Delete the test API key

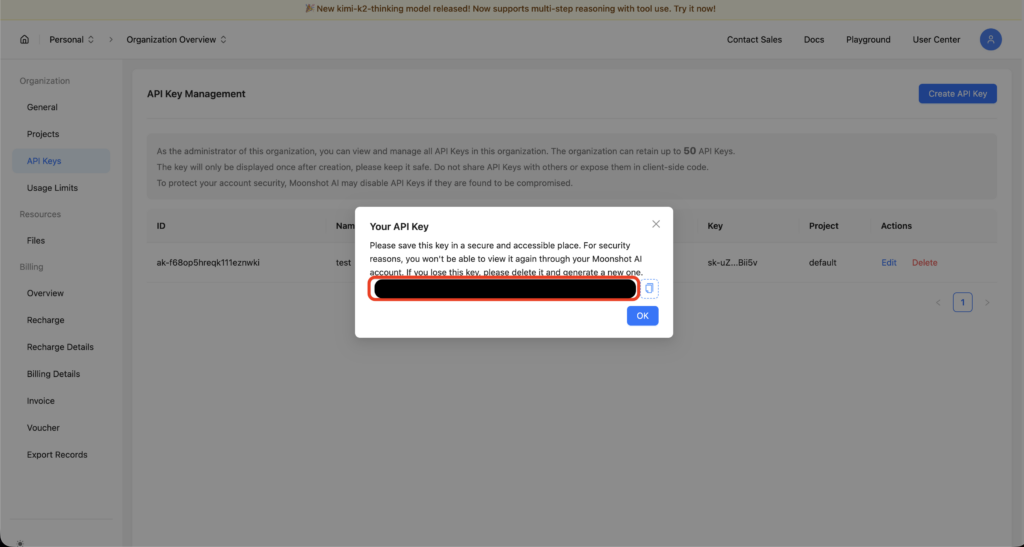924,263
